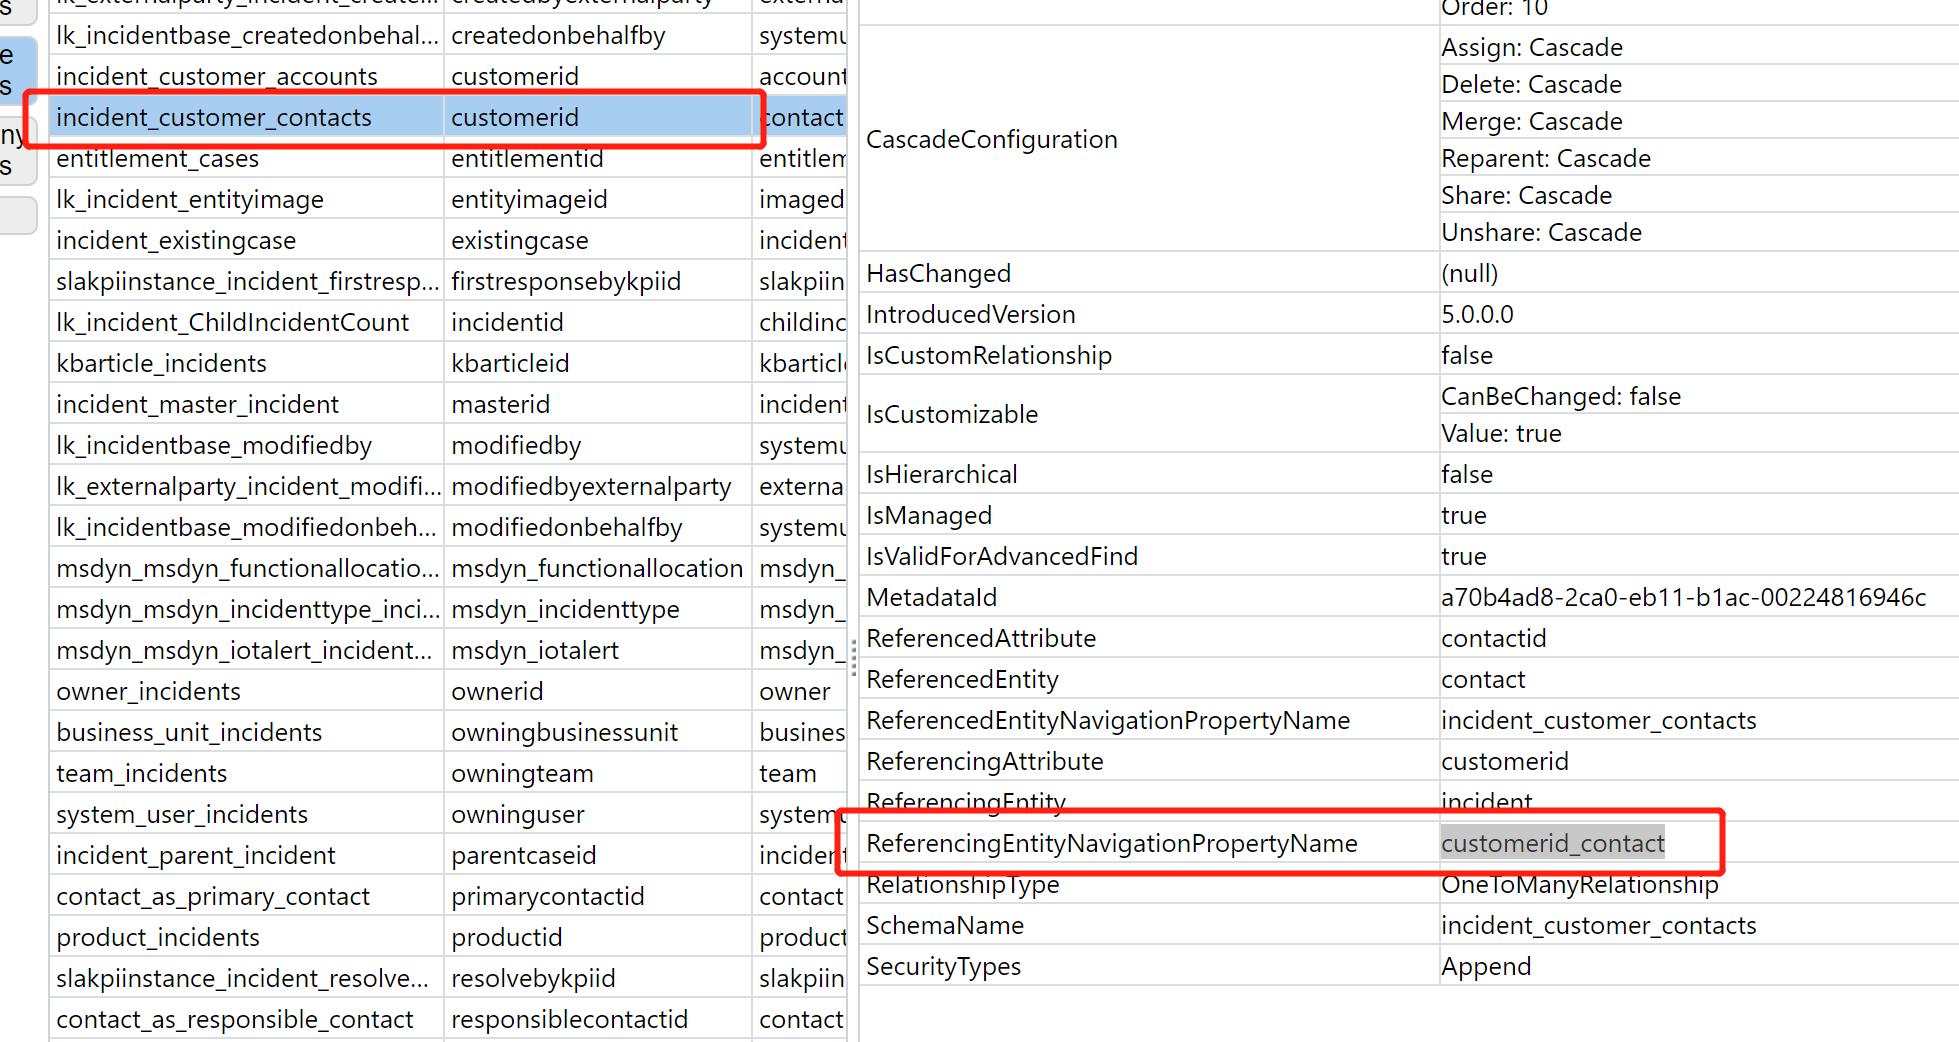Select the kbarticle_incidents row
Viewport: 1959px width, 1042px height.
click(x=448, y=363)
